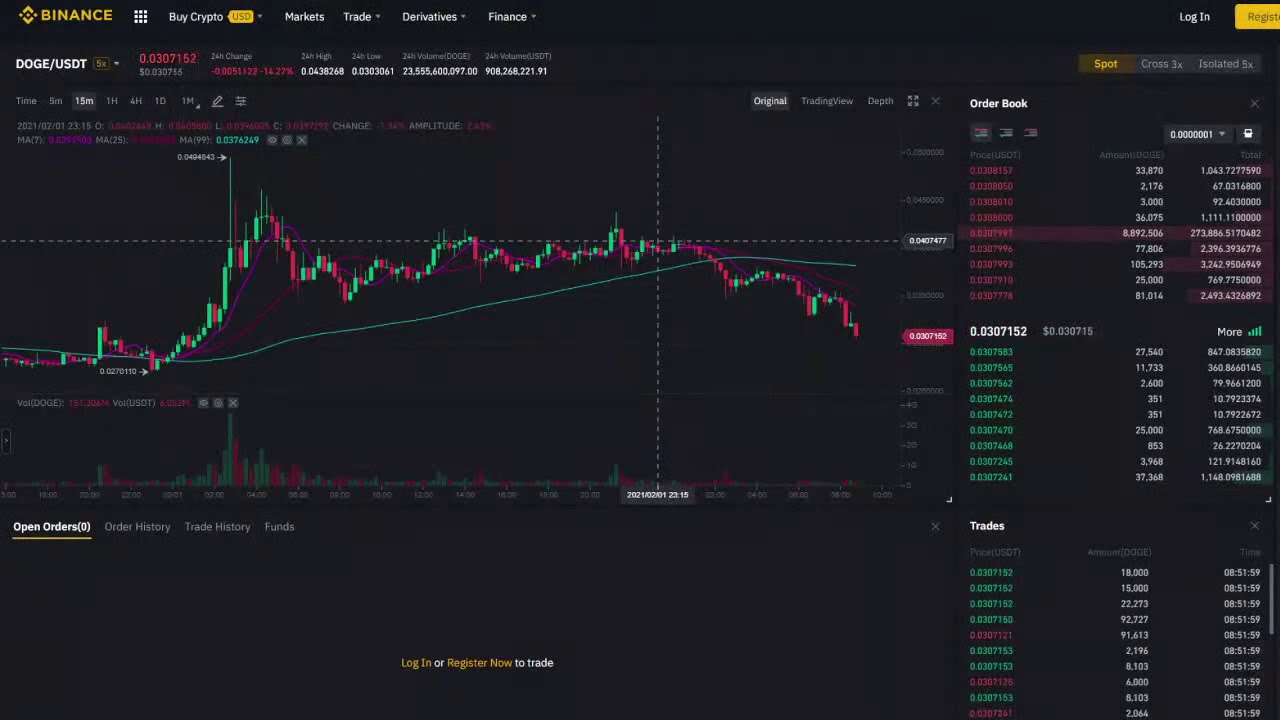
Task: Open the Markets page
Action: click(x=304, y=17)
